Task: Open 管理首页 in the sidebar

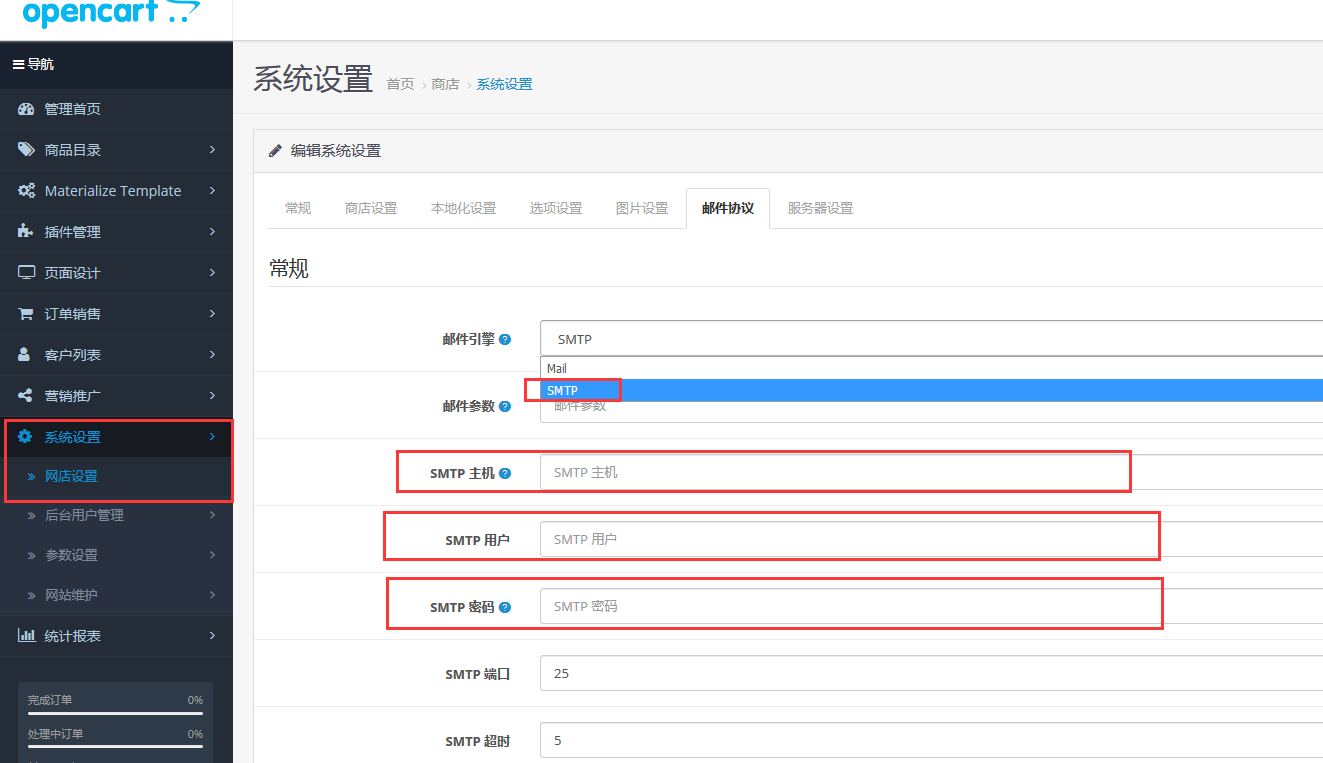Action: tap(116, 109)
